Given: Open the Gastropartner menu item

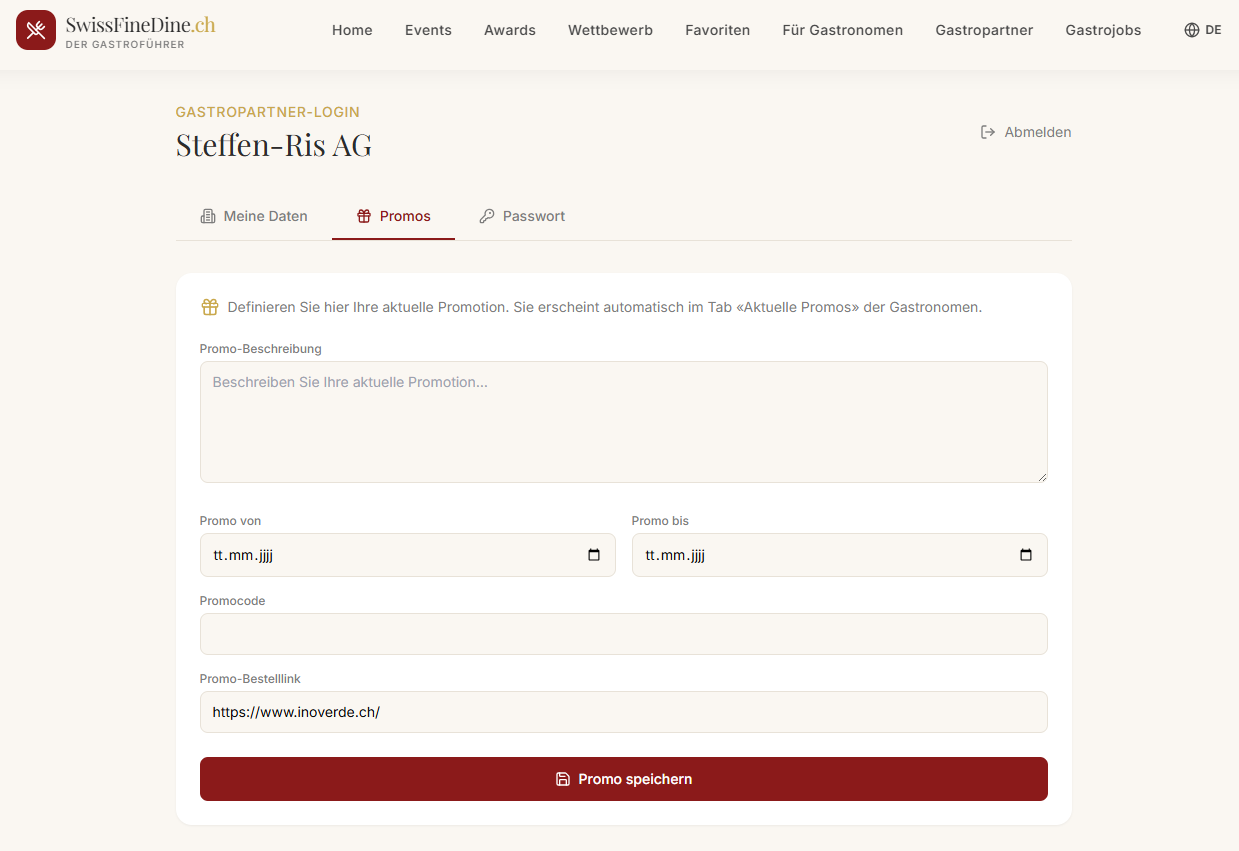Looking at the screenshot, I should tap(984, 30).
